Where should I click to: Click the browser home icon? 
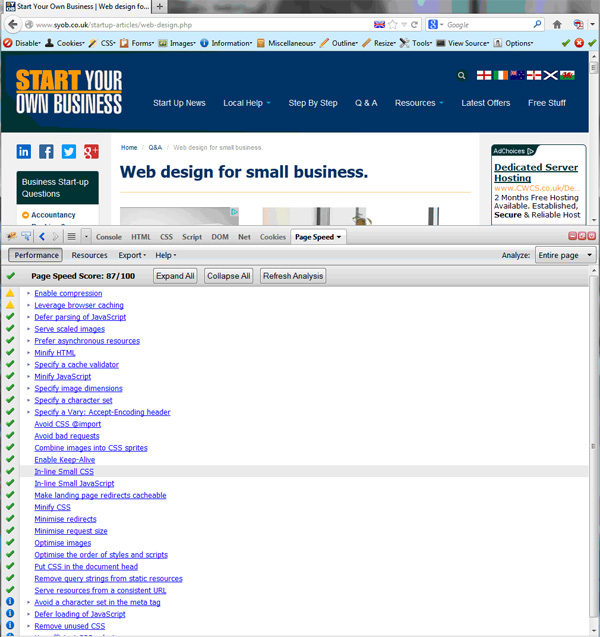pyautogui.click(x=557, y=24)
